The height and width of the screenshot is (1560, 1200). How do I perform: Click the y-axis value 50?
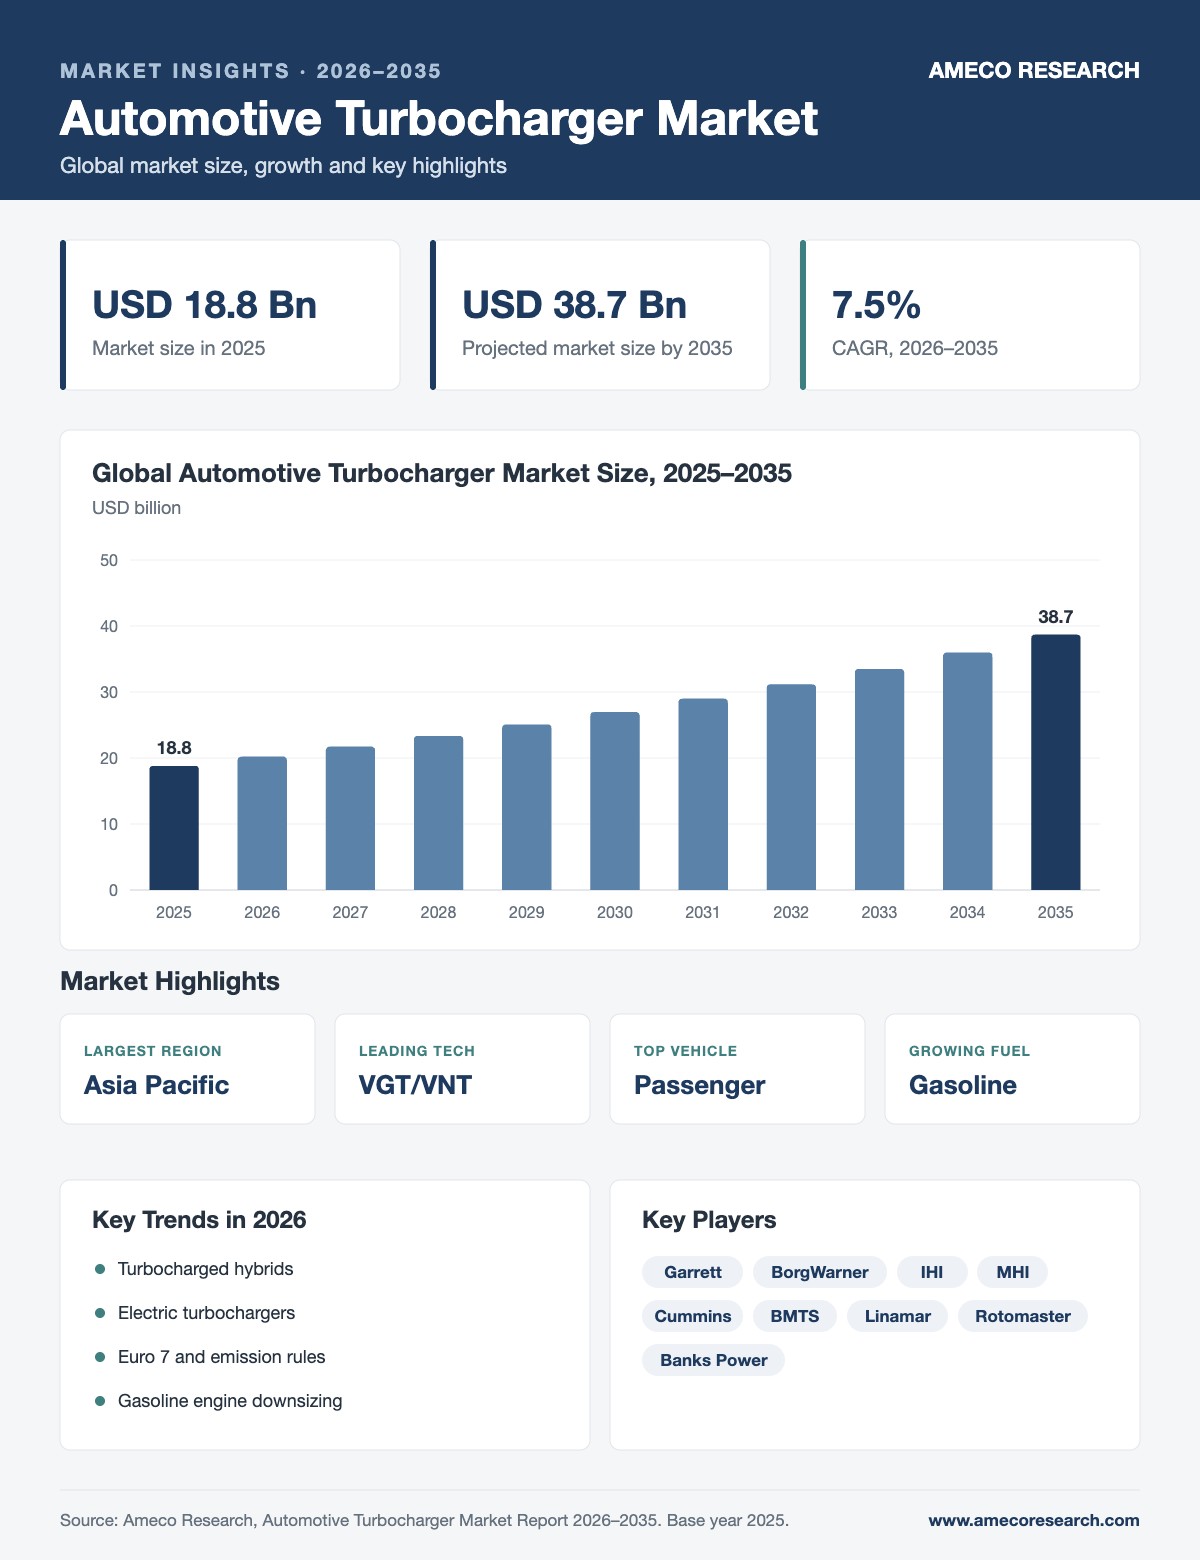coord(109,560)
